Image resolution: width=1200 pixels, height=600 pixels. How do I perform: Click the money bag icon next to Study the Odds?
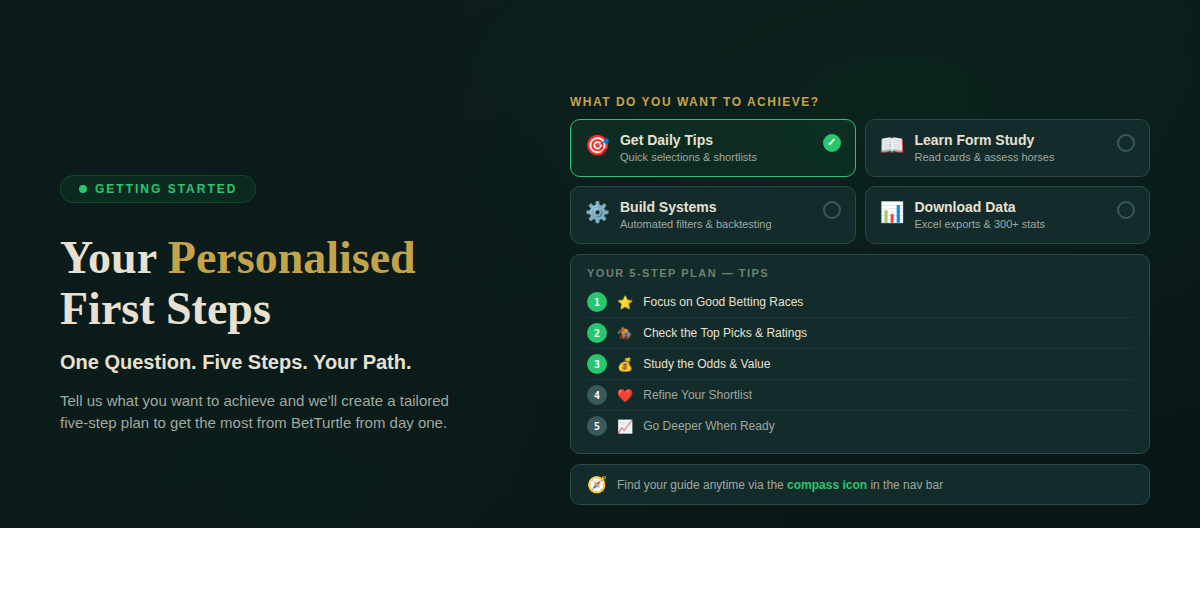click(624, 363)
